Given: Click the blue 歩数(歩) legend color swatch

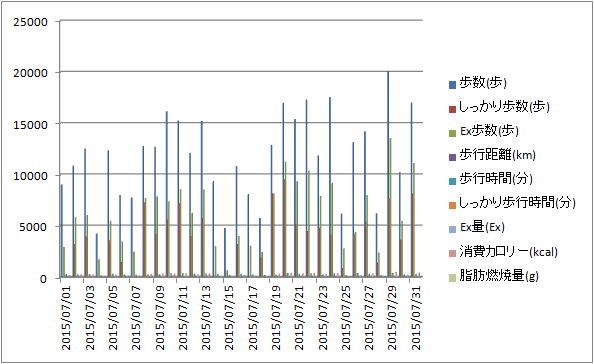Looking at the screenshot, I should (452, 84).
